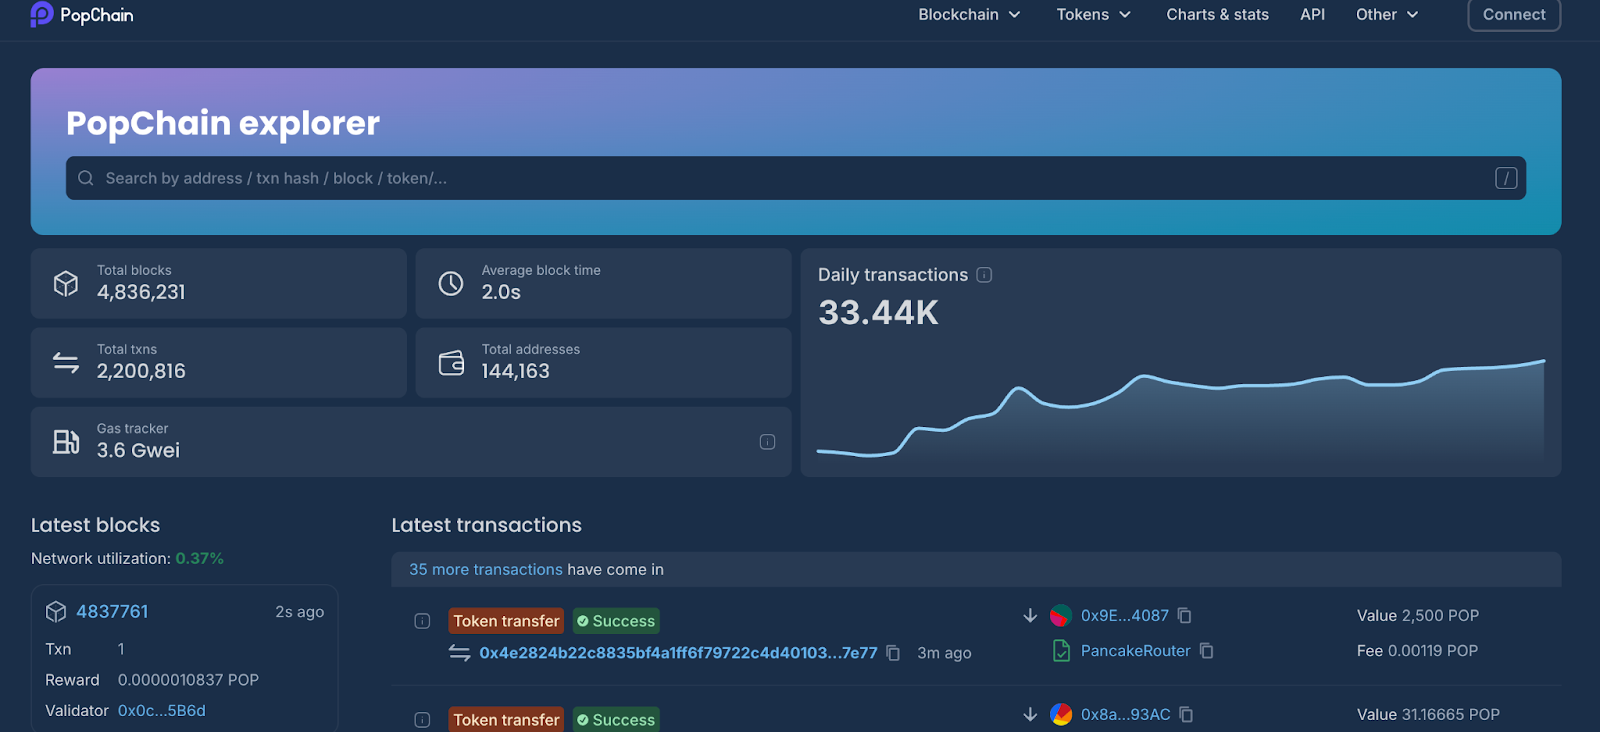The image size is (1600, 732).
Task: Load the 35 more transactions link
Action: [485, 570]
